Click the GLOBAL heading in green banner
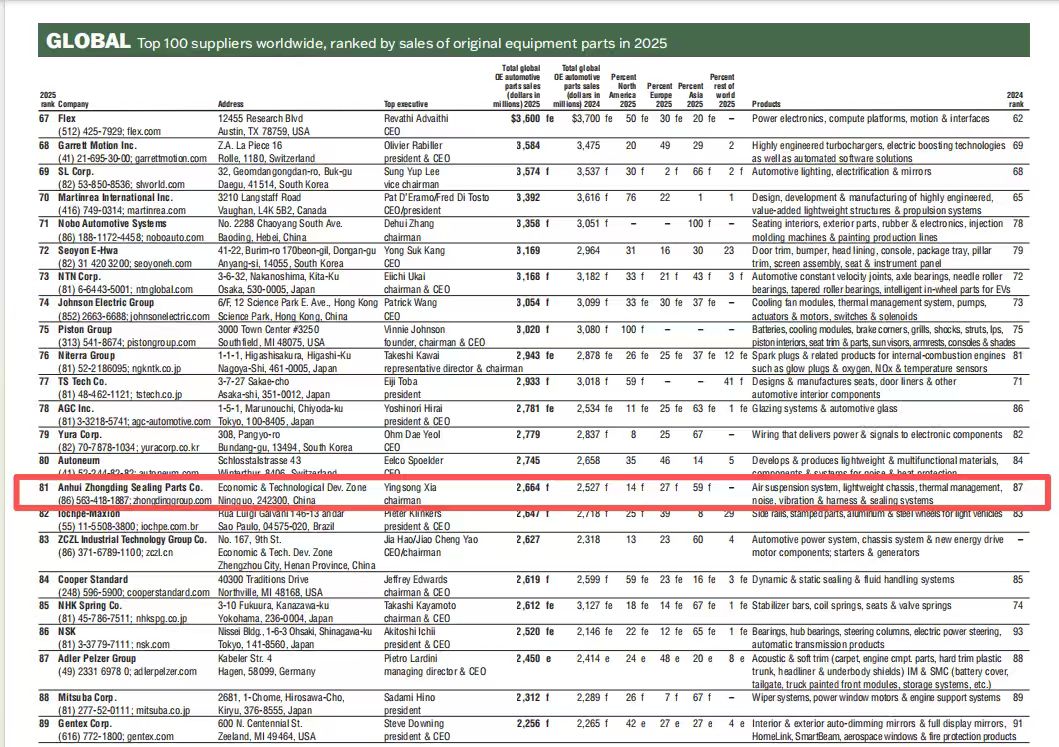Viewport: 1059px width, 747px height. point(88,41)
